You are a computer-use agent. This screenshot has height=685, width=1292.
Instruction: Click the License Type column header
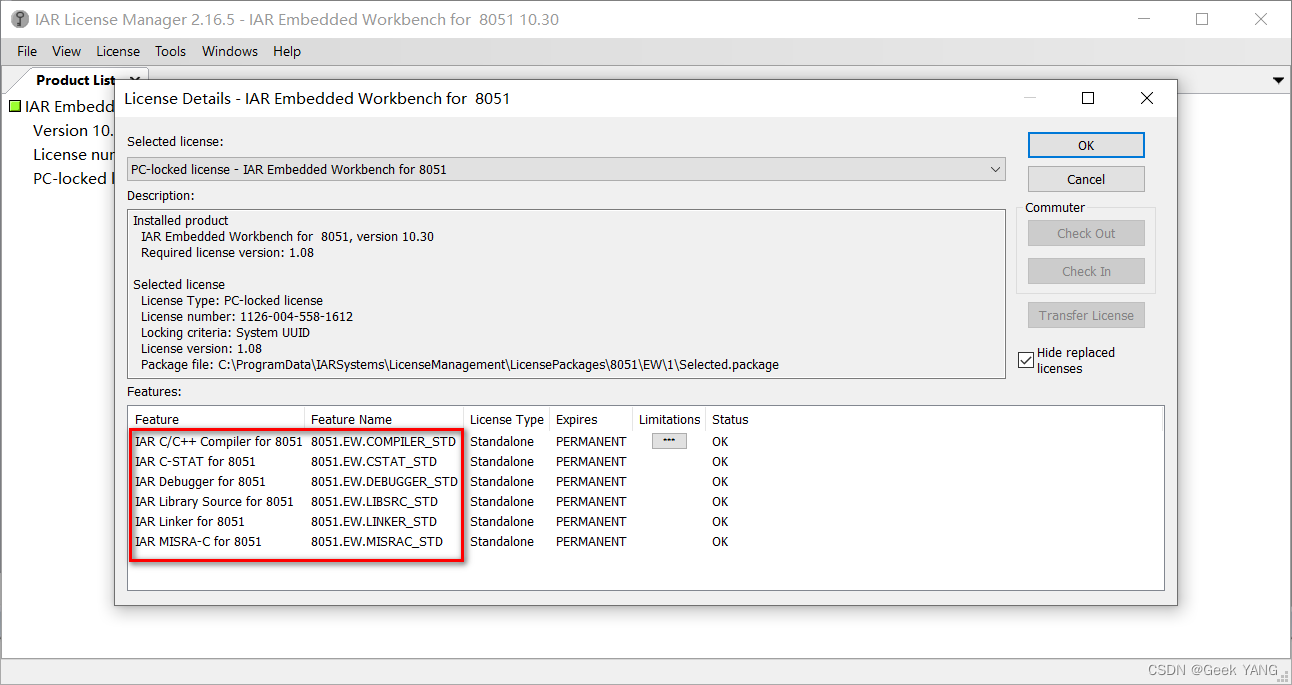(507, 419)
